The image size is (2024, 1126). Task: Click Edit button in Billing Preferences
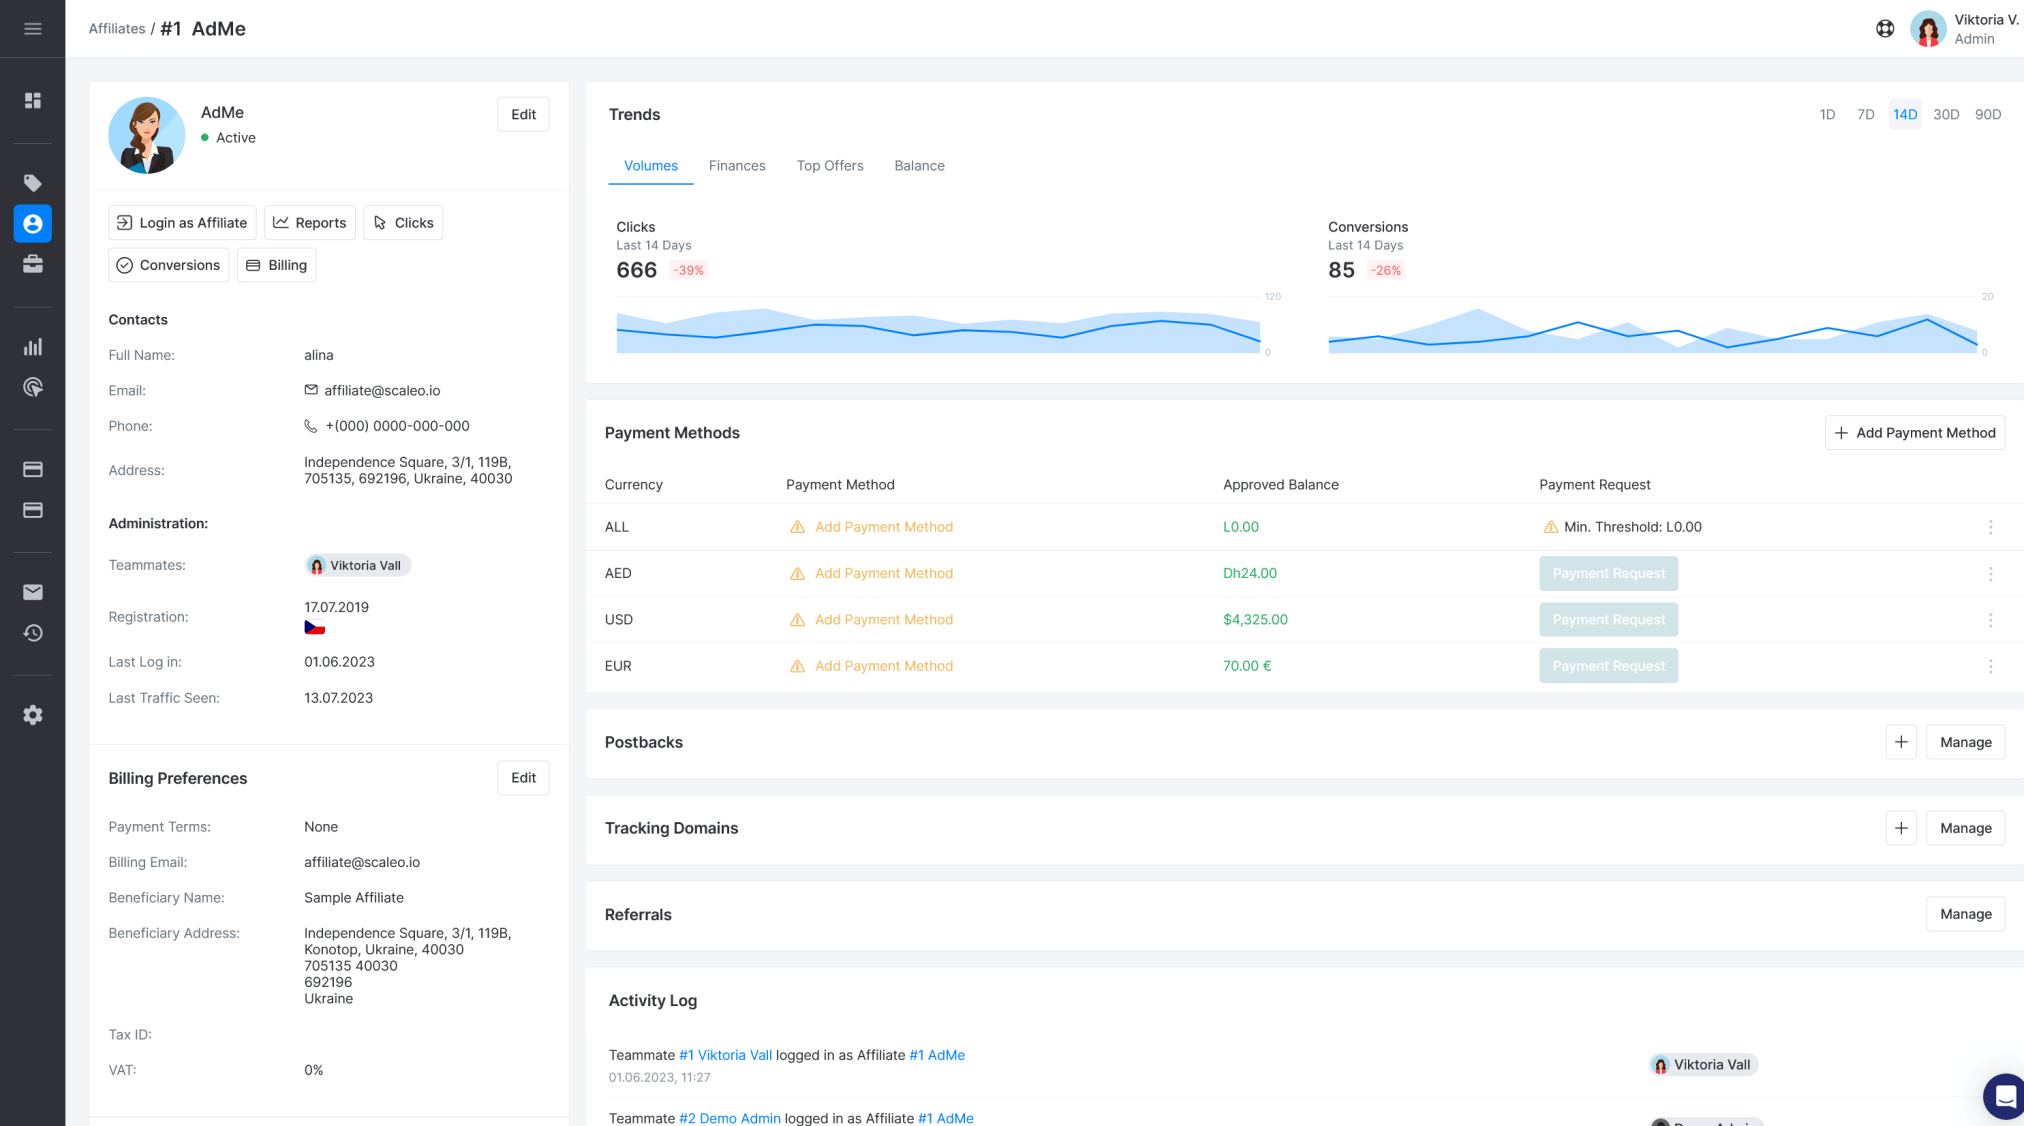pos(524,778)
